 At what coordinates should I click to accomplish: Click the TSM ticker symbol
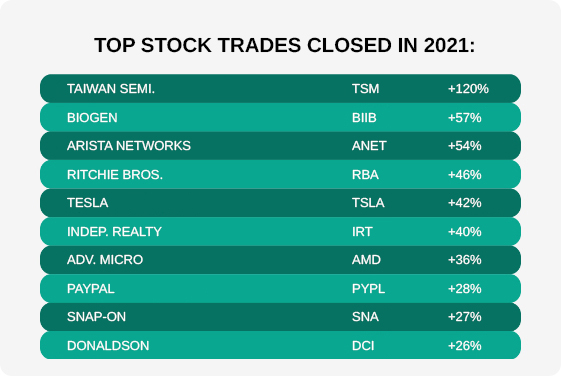coord(365,89)
